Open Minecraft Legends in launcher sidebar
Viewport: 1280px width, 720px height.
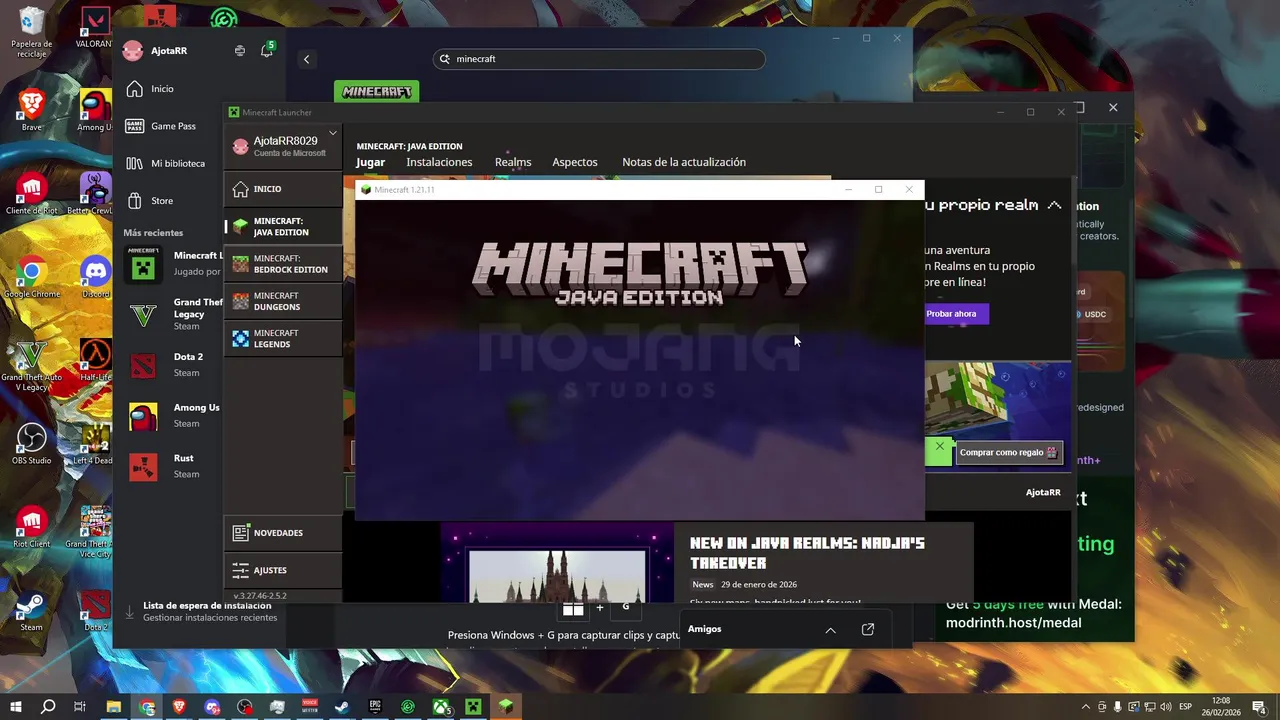tap(284, 338)
